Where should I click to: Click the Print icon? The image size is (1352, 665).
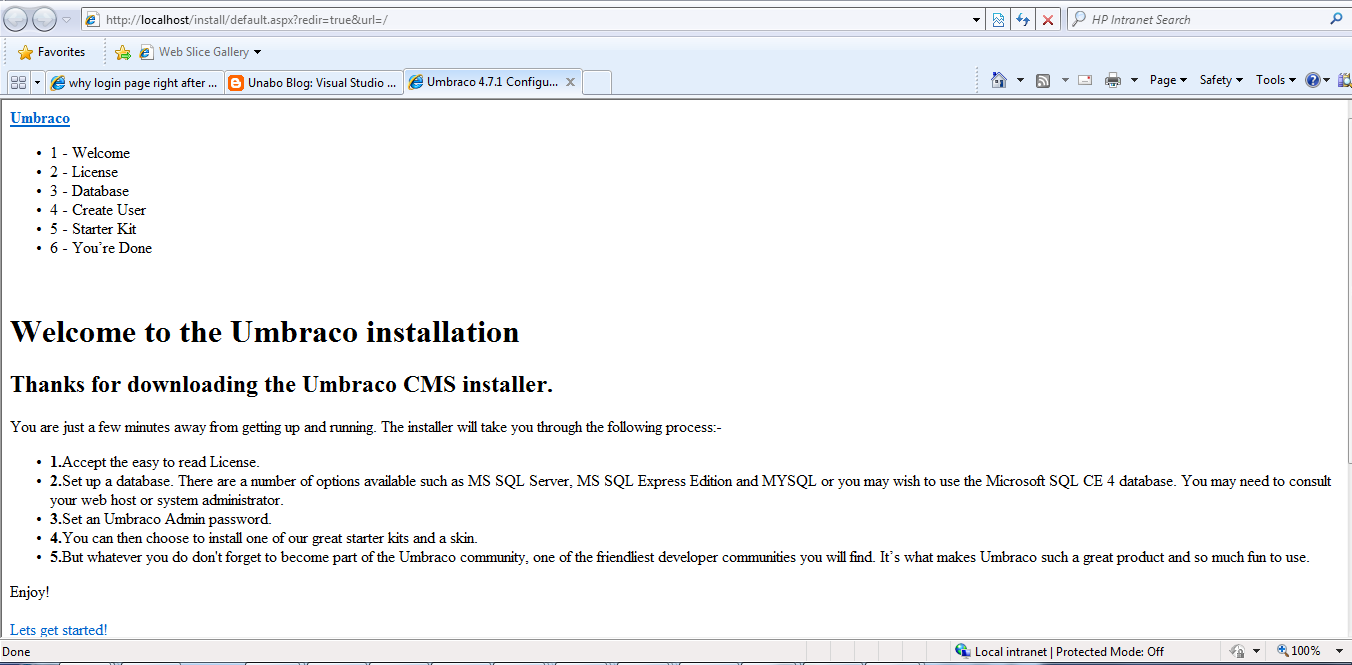(1112, 80)
